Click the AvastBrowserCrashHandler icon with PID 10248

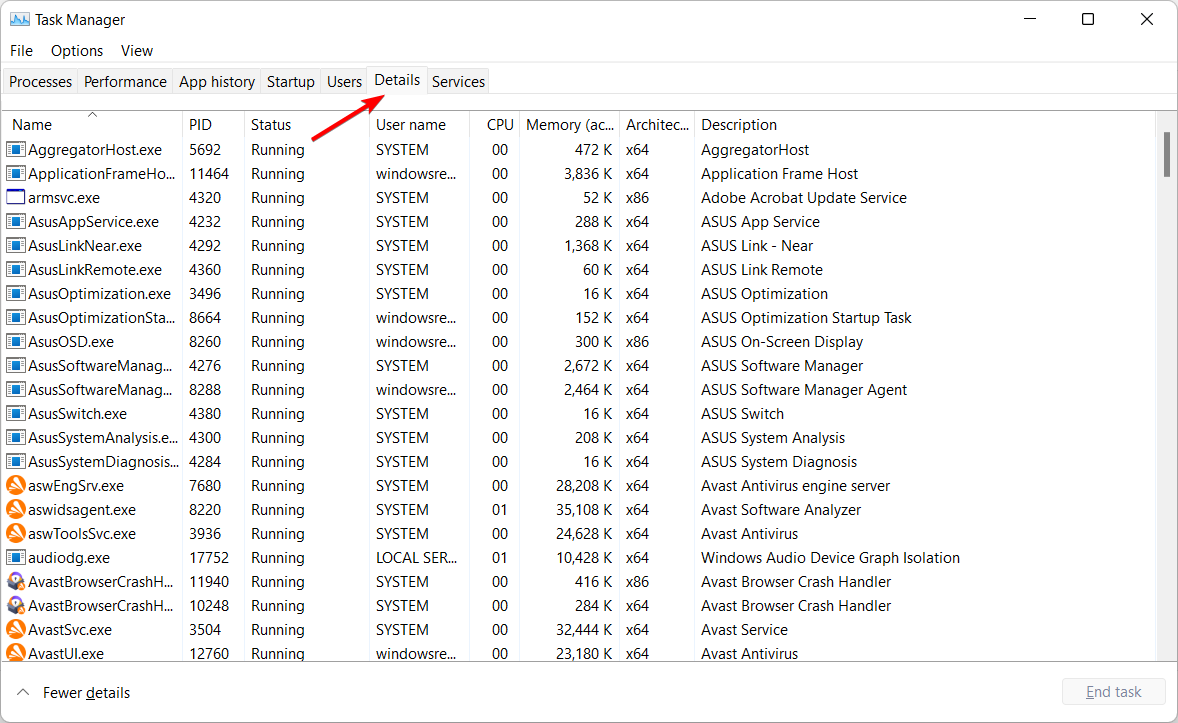coord(16,606)
